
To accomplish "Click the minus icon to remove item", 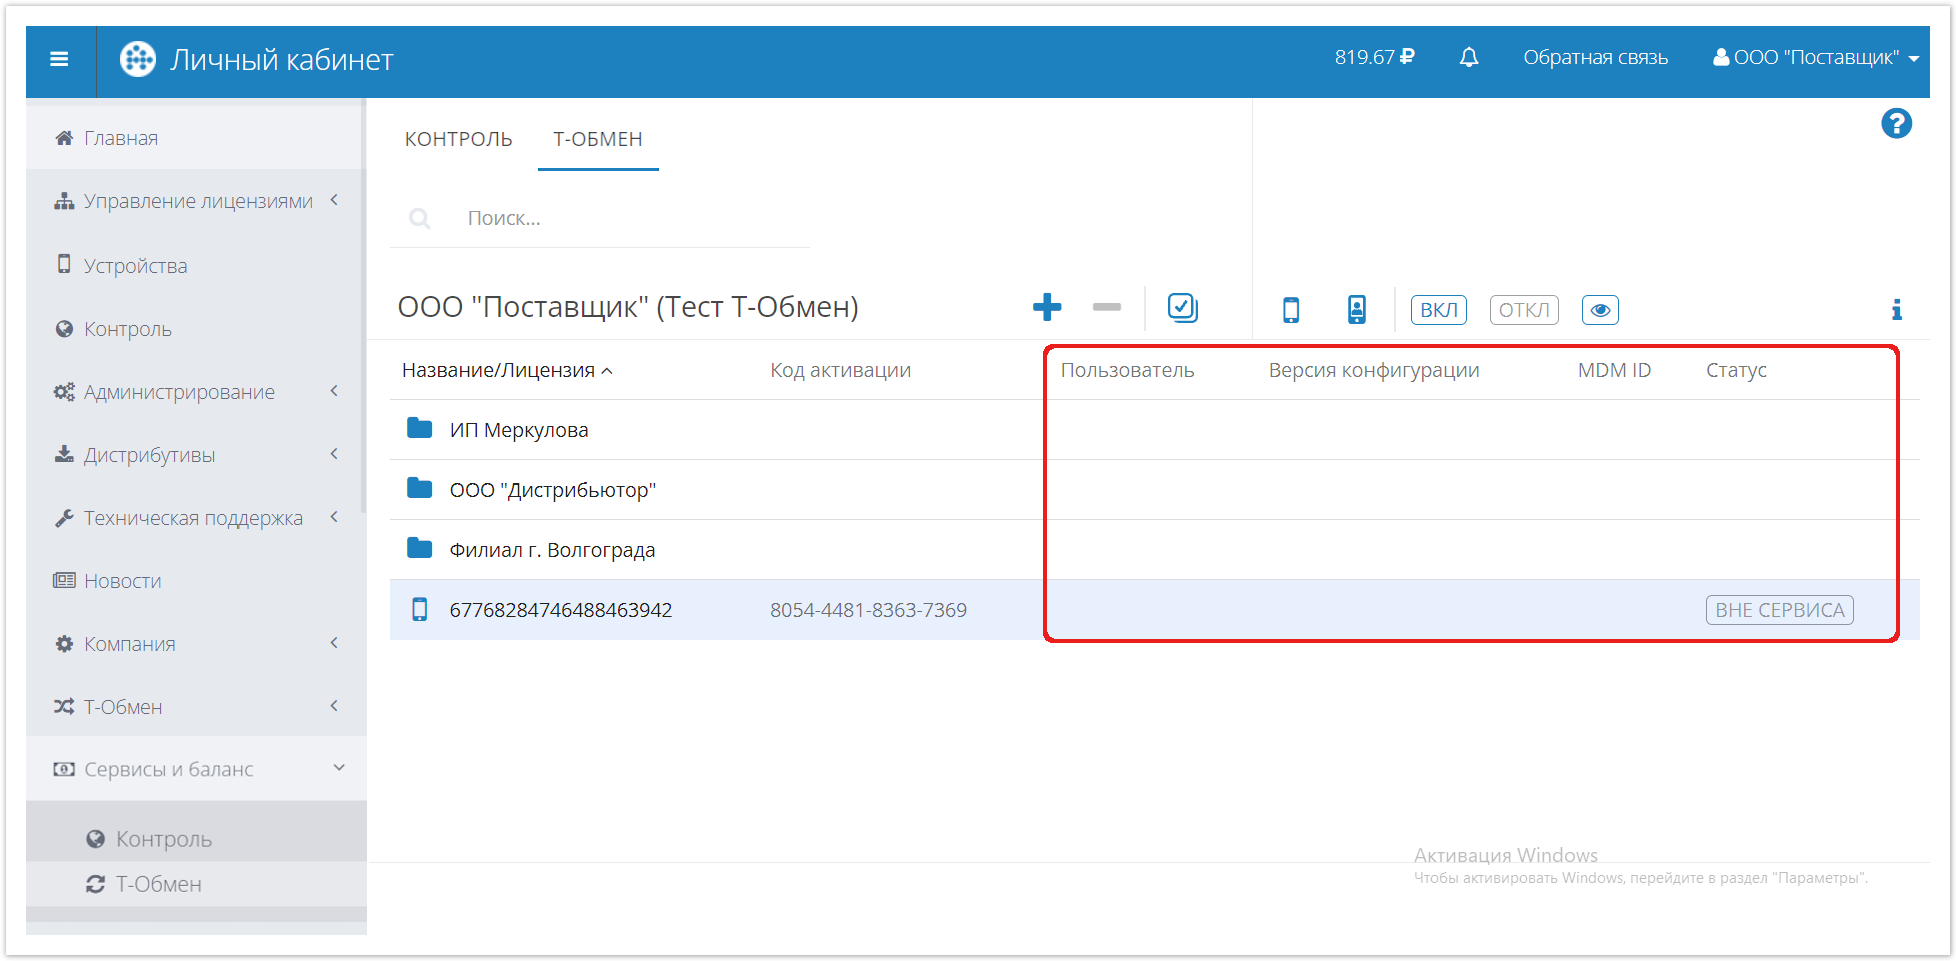I will click(x=1106, y=308).
